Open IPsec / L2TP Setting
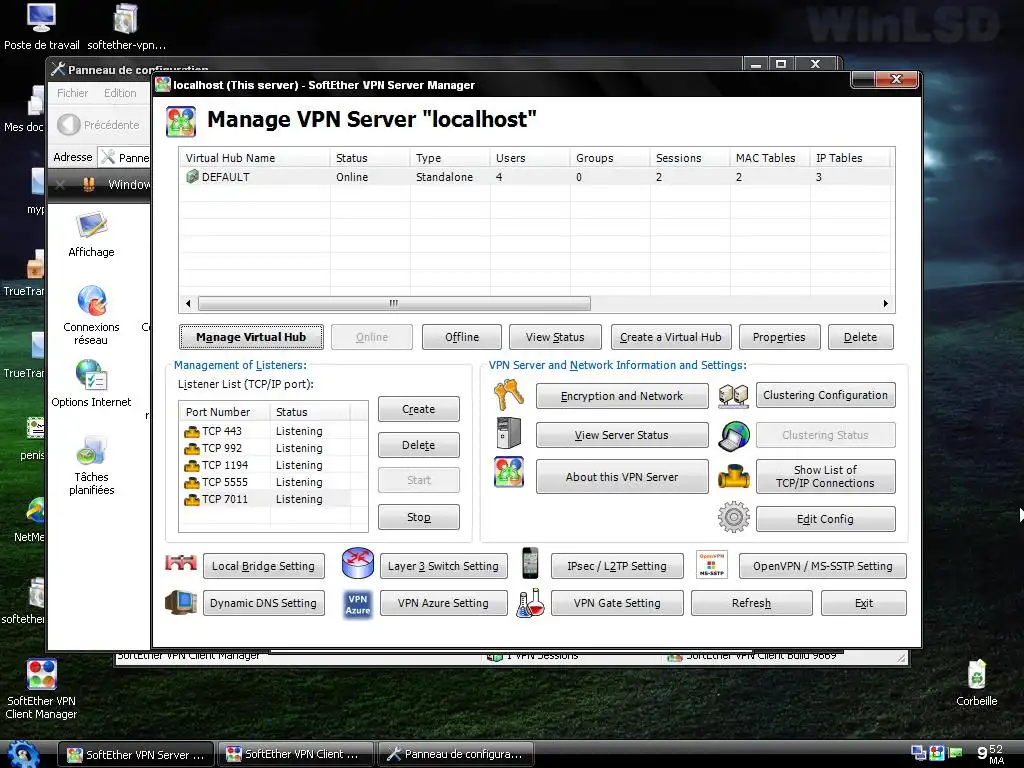 click(617, 566)
